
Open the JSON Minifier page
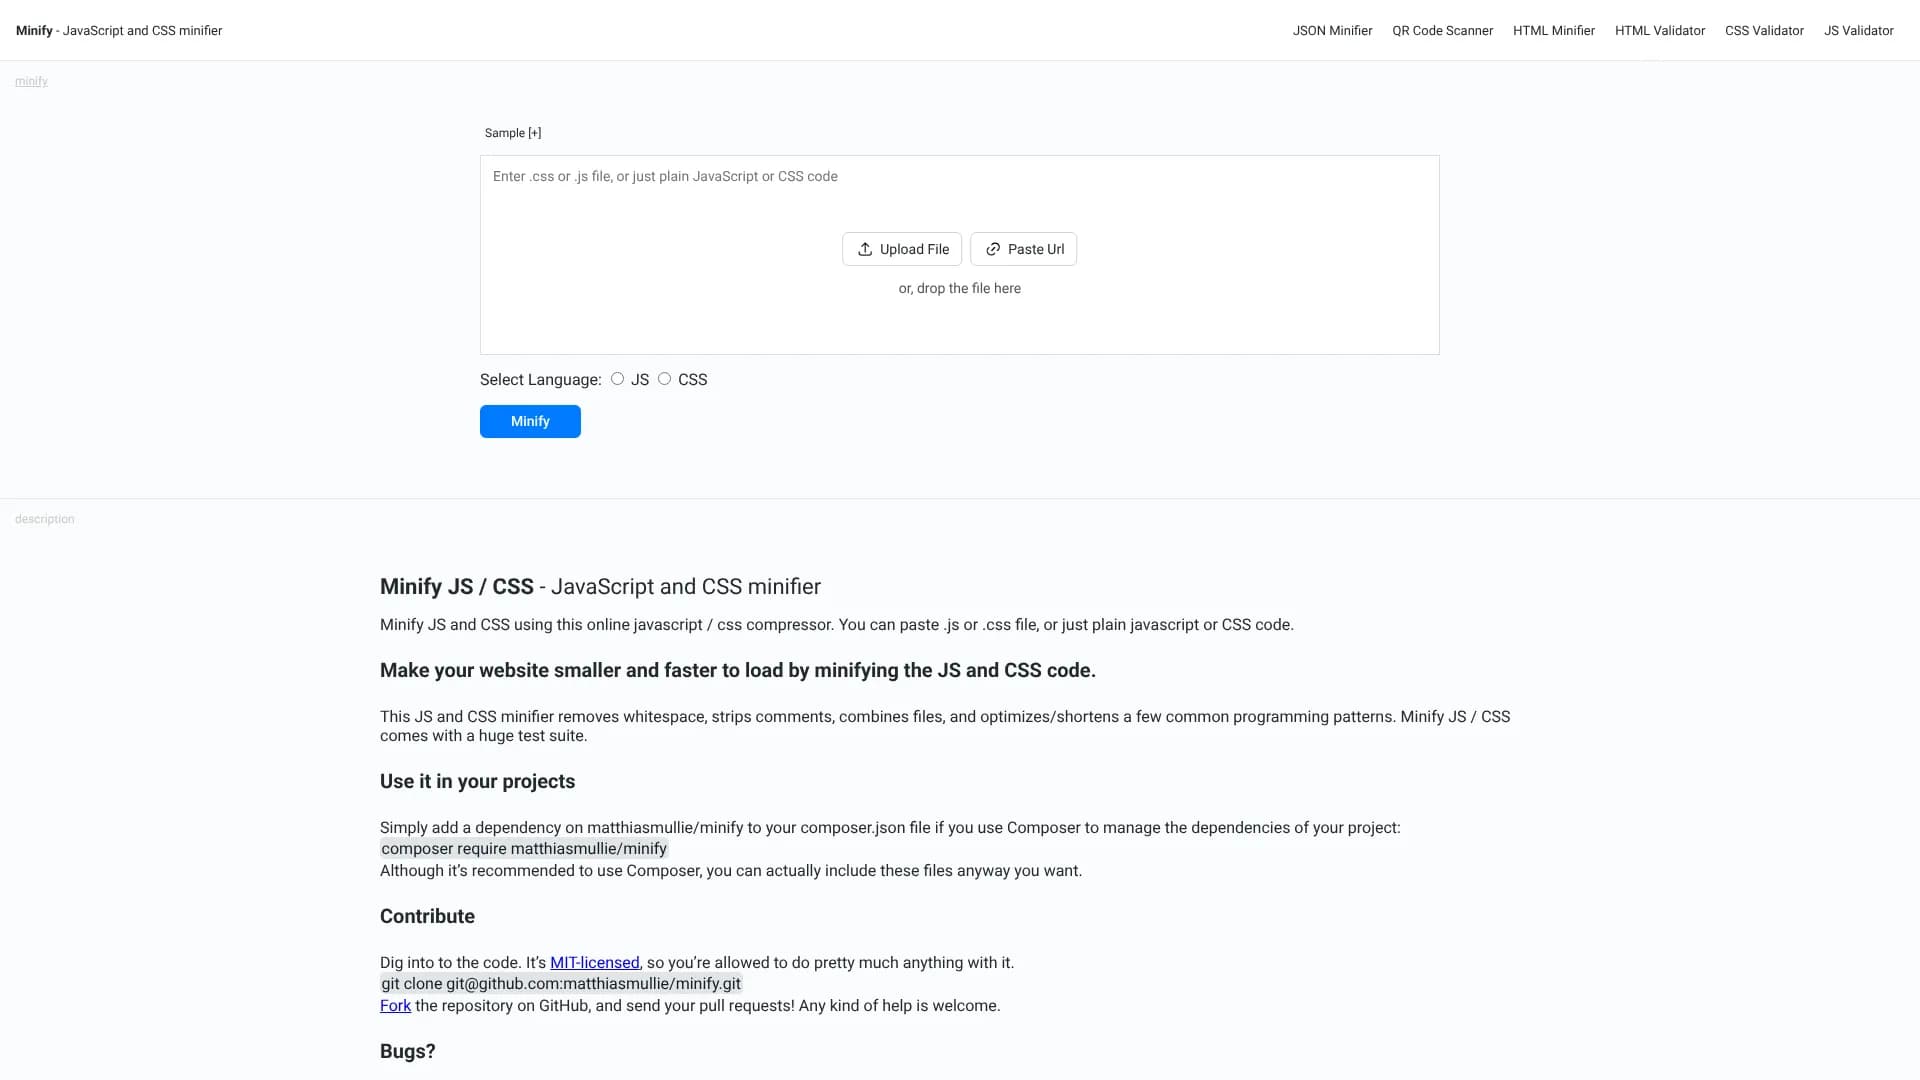(x=1332, y=30)
